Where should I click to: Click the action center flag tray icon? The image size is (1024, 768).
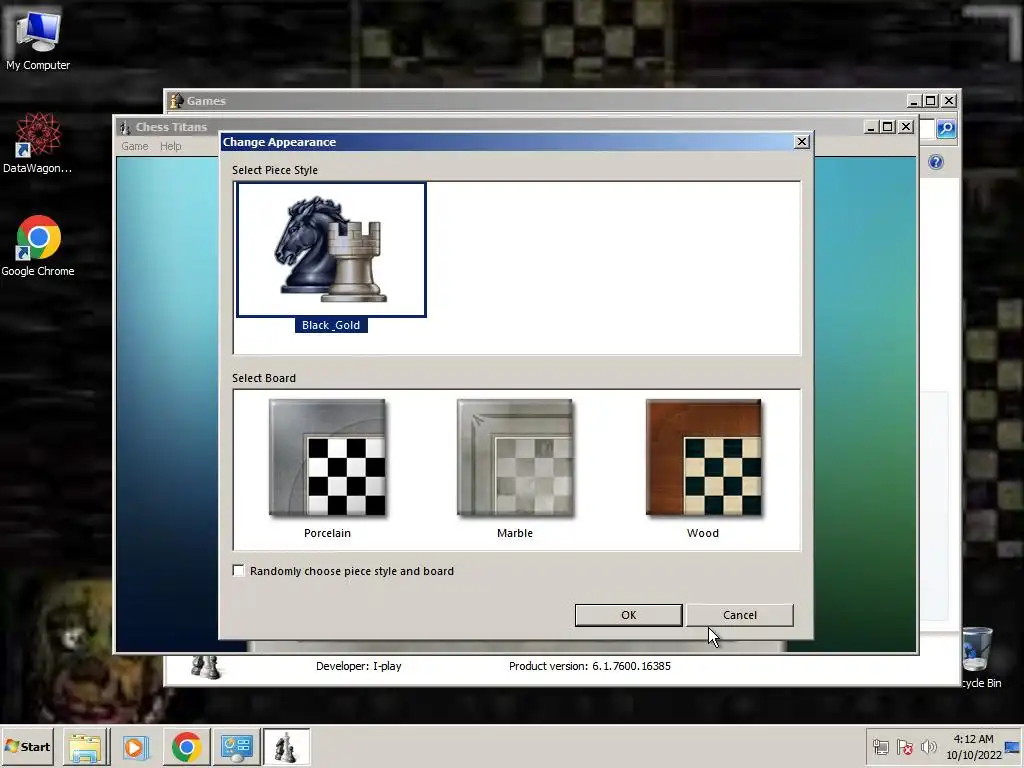[x=905, y=747]
